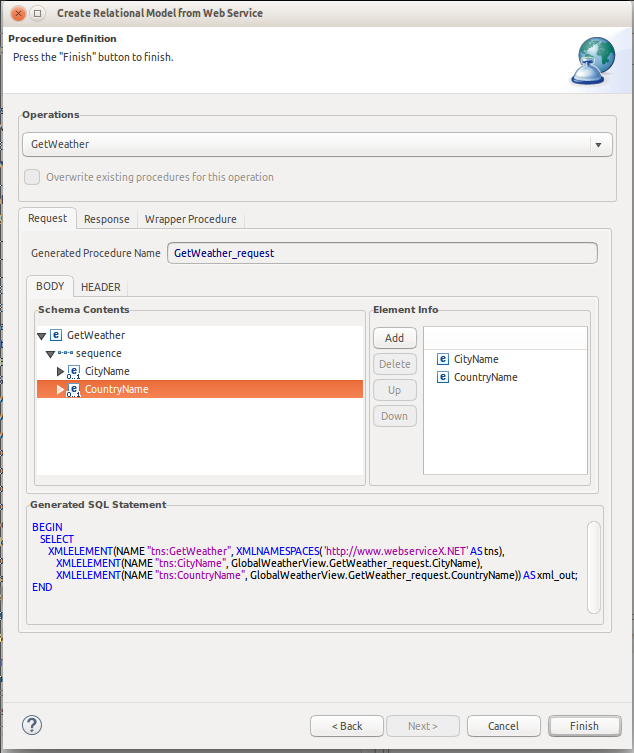Click the CountryName icon in Element Info list

pyautogui.click(x=443, y=377)
